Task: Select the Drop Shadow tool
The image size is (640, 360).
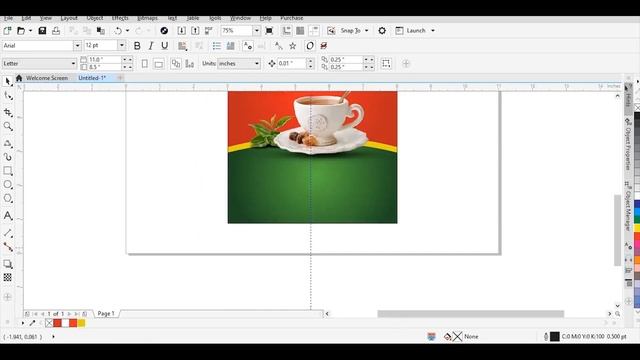Action: click(x=8, y=264)
